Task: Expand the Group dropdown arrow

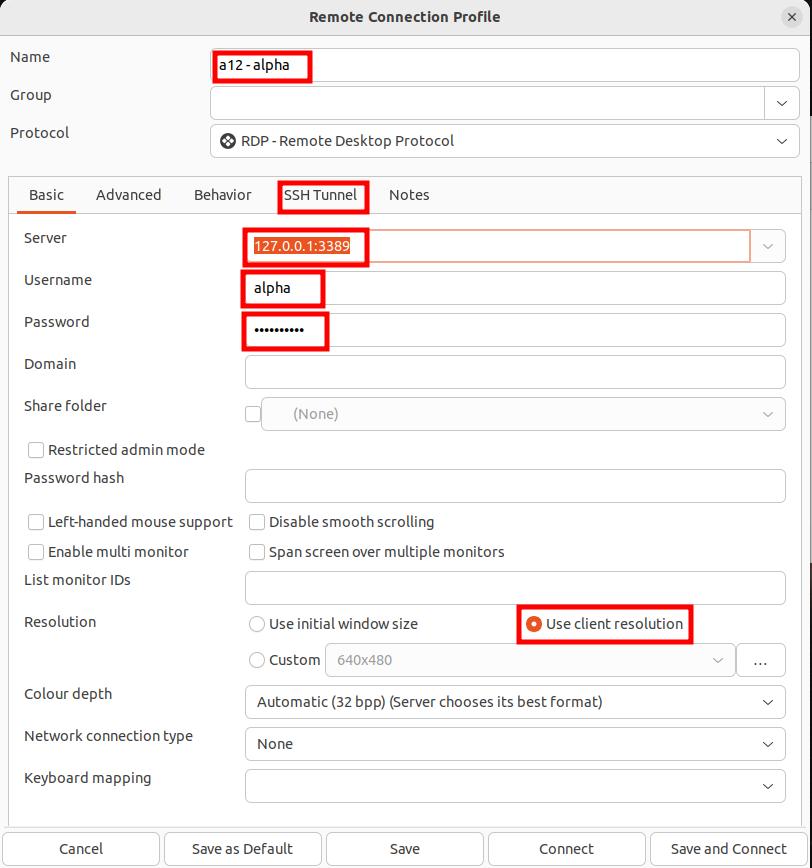Action: pos(781,103)
